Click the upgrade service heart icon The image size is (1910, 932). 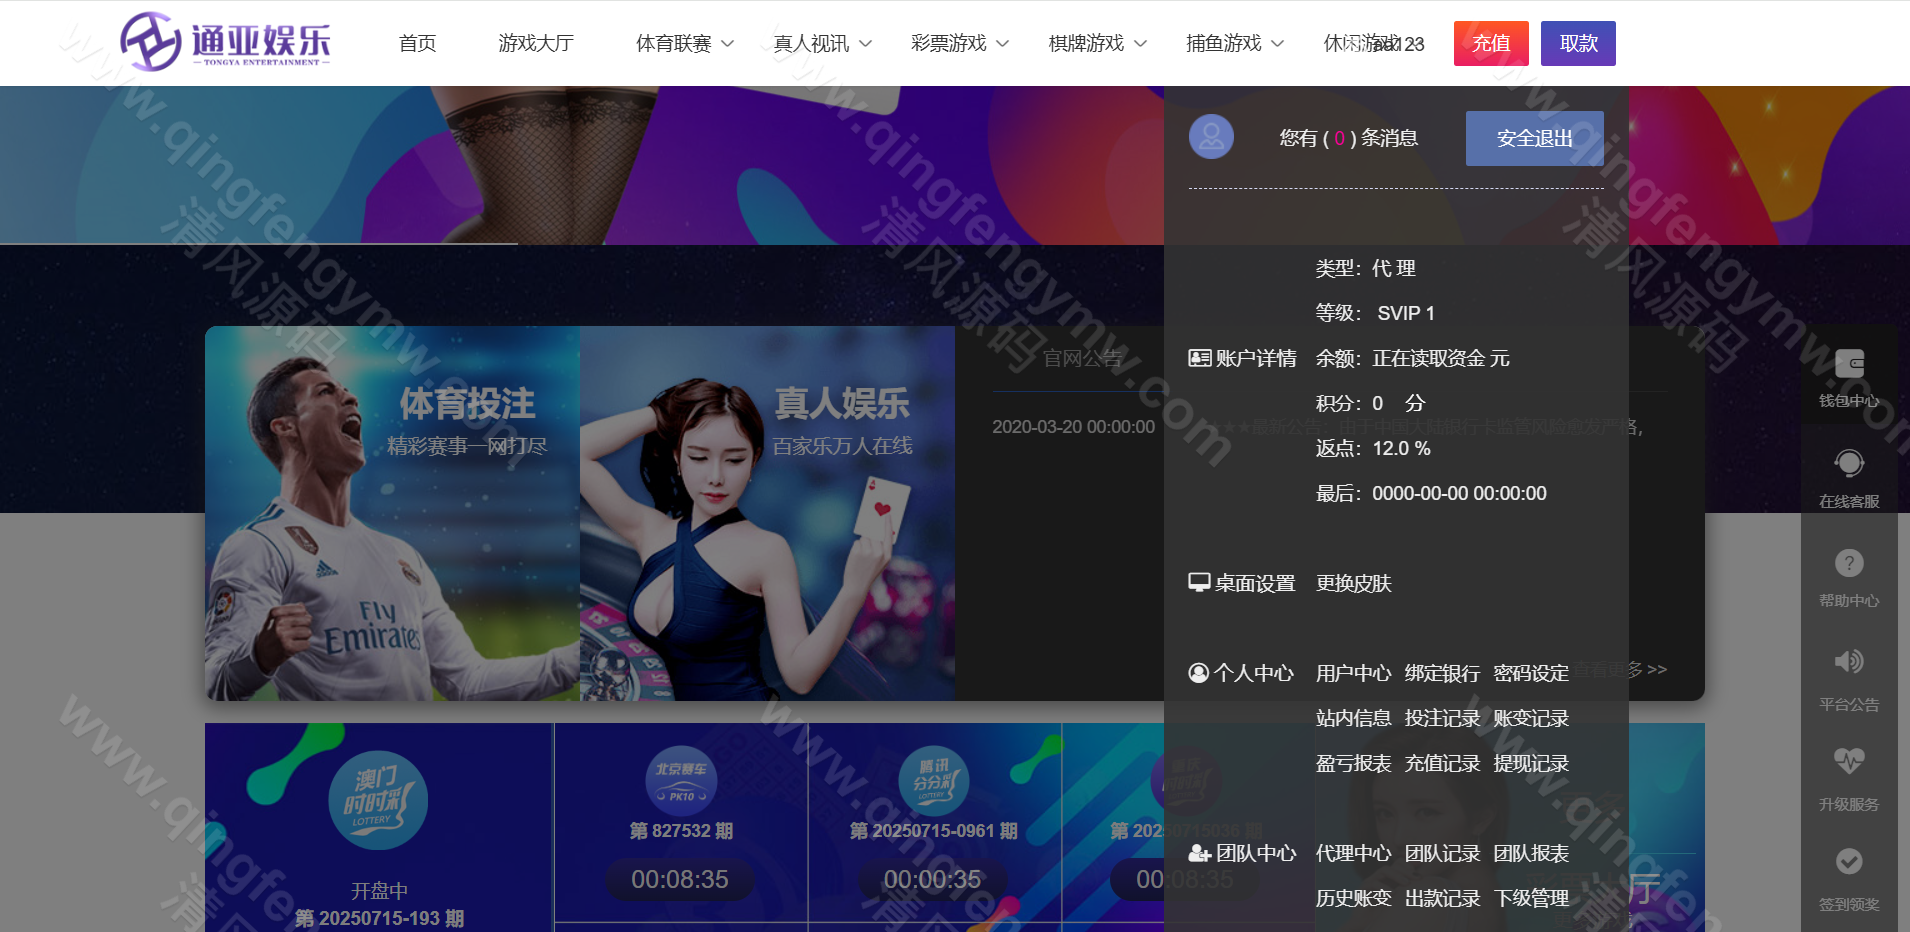(1848, 762)
